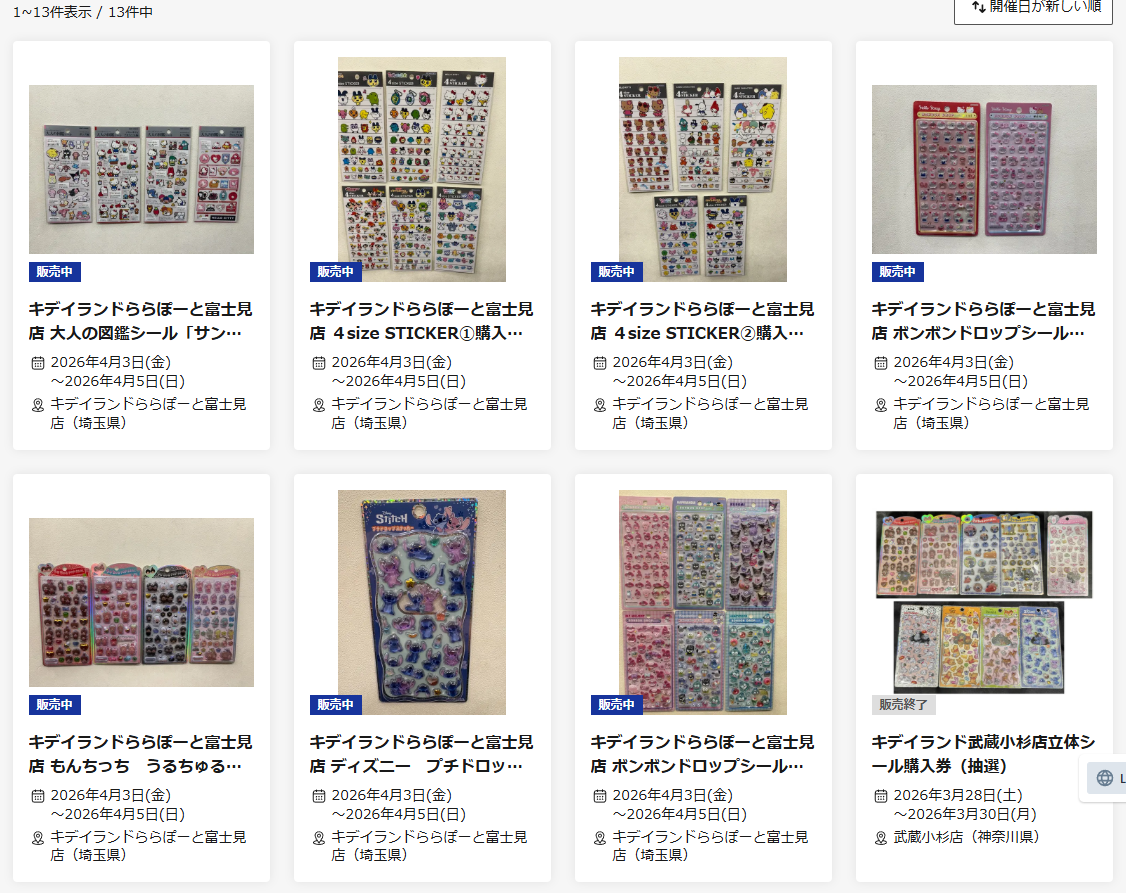Click calendar icon on first-row ボンボンドロップシール card
The image size is (1126, 893).
pos(880,363)
